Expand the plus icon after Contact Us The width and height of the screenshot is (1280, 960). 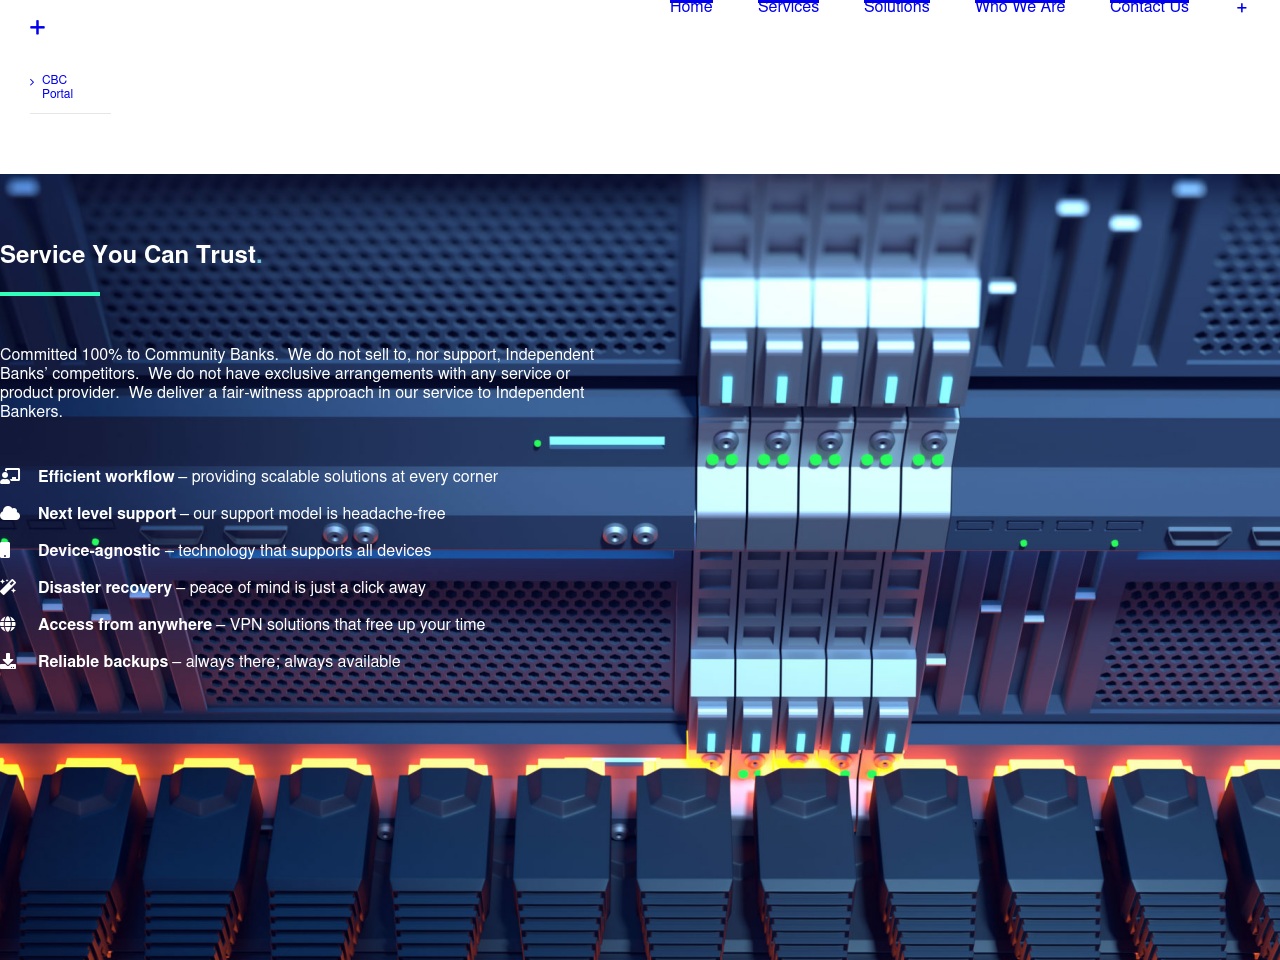point(1242,8)
